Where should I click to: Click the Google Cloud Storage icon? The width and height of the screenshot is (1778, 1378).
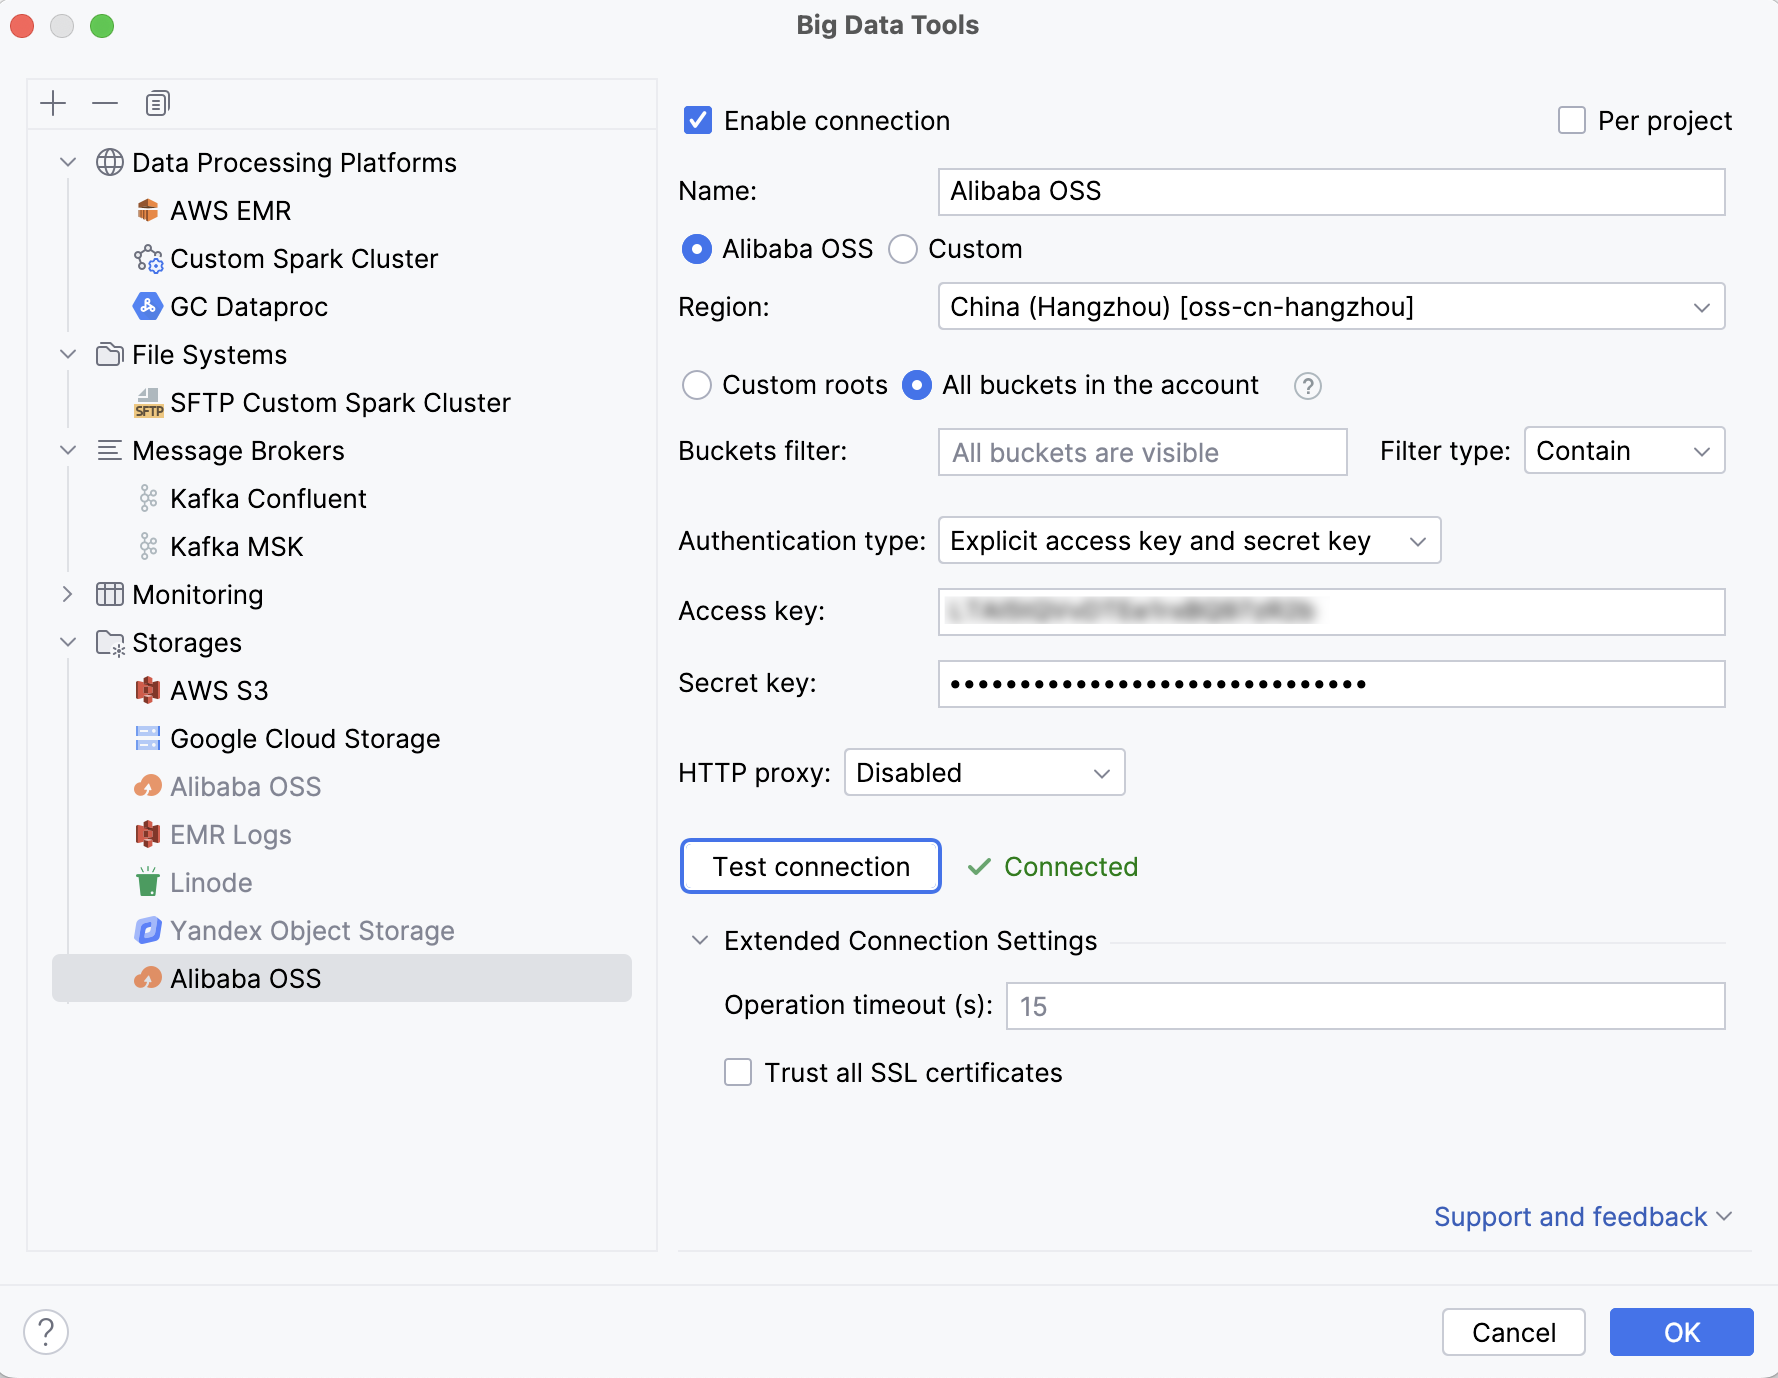pos(148,738)
